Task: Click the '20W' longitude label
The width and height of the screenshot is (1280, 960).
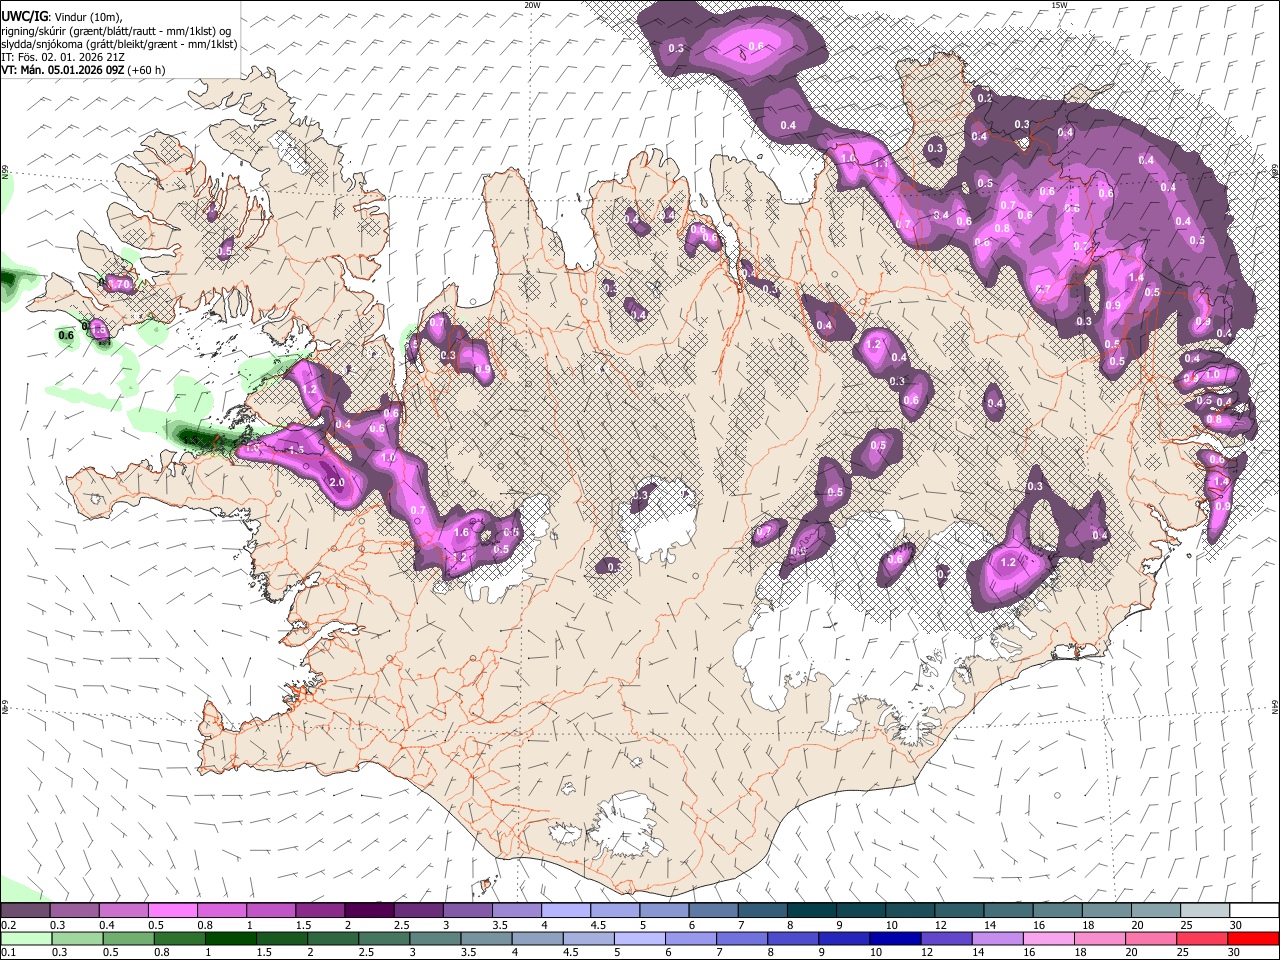Action: click(532, 5)
